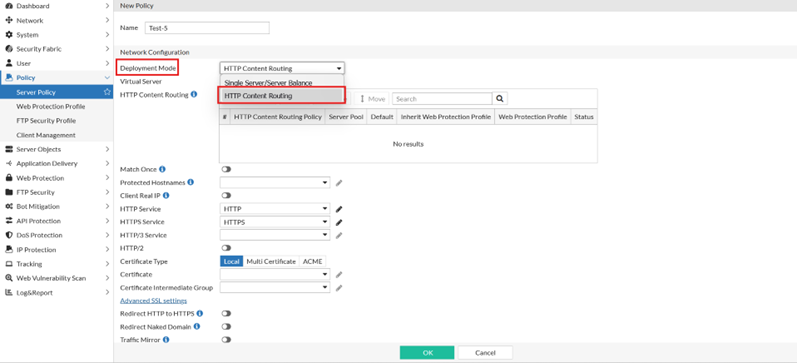The width and height of the screenshot is (797, 363).
Task: Open FTP Security Profile submenu item
Action: click(x=46, y=120)
